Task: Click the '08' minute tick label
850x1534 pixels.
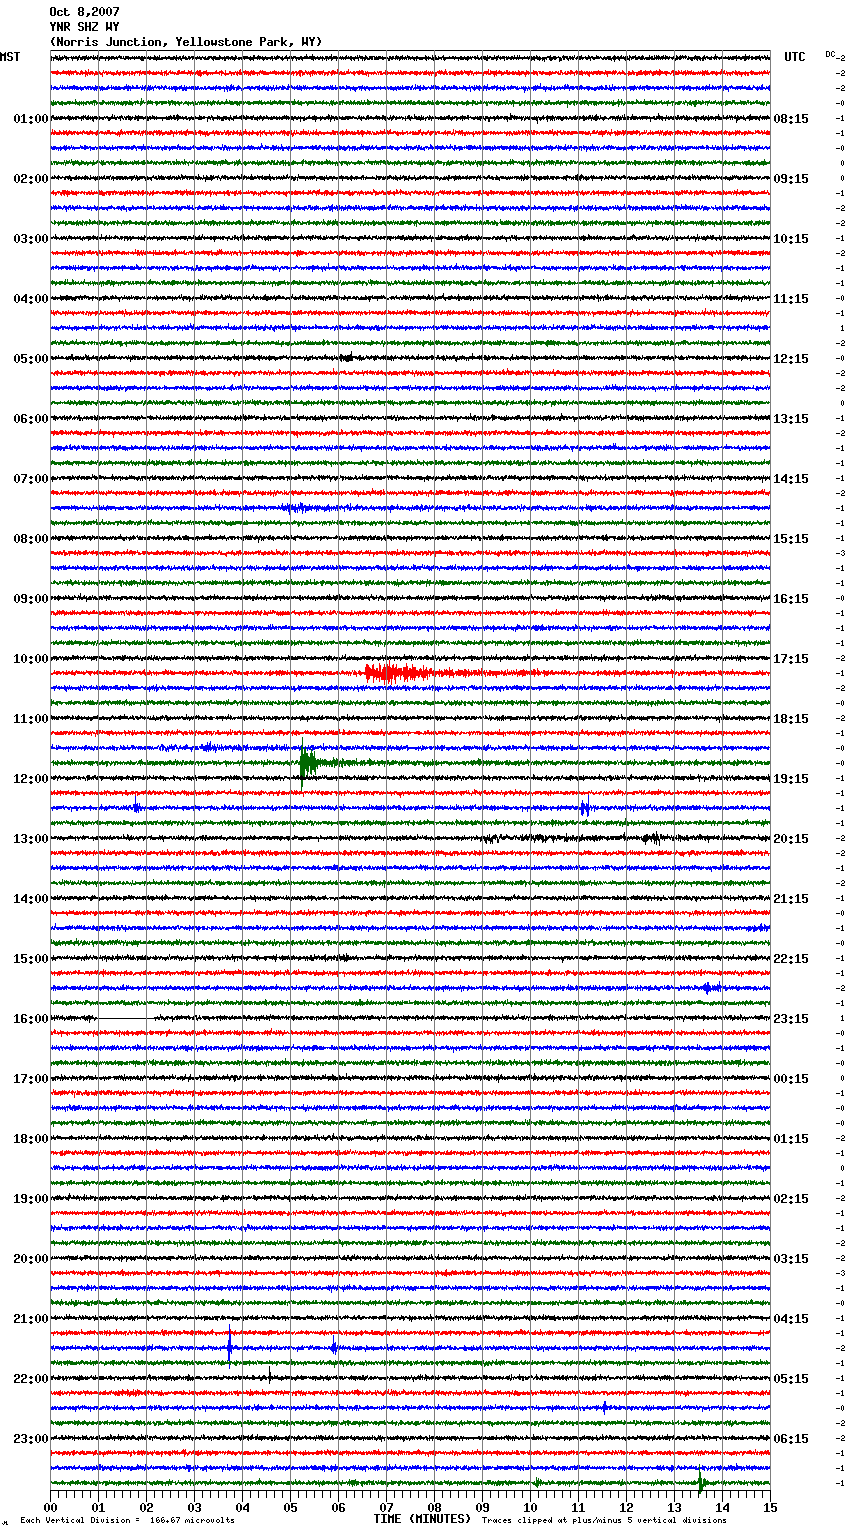Action: pos(434,1507)
